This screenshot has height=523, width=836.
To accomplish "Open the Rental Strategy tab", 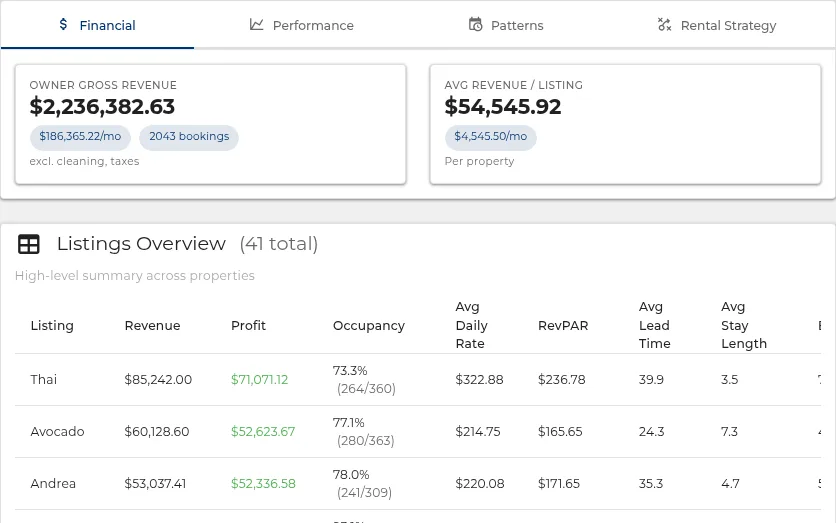I will [717, 25].
